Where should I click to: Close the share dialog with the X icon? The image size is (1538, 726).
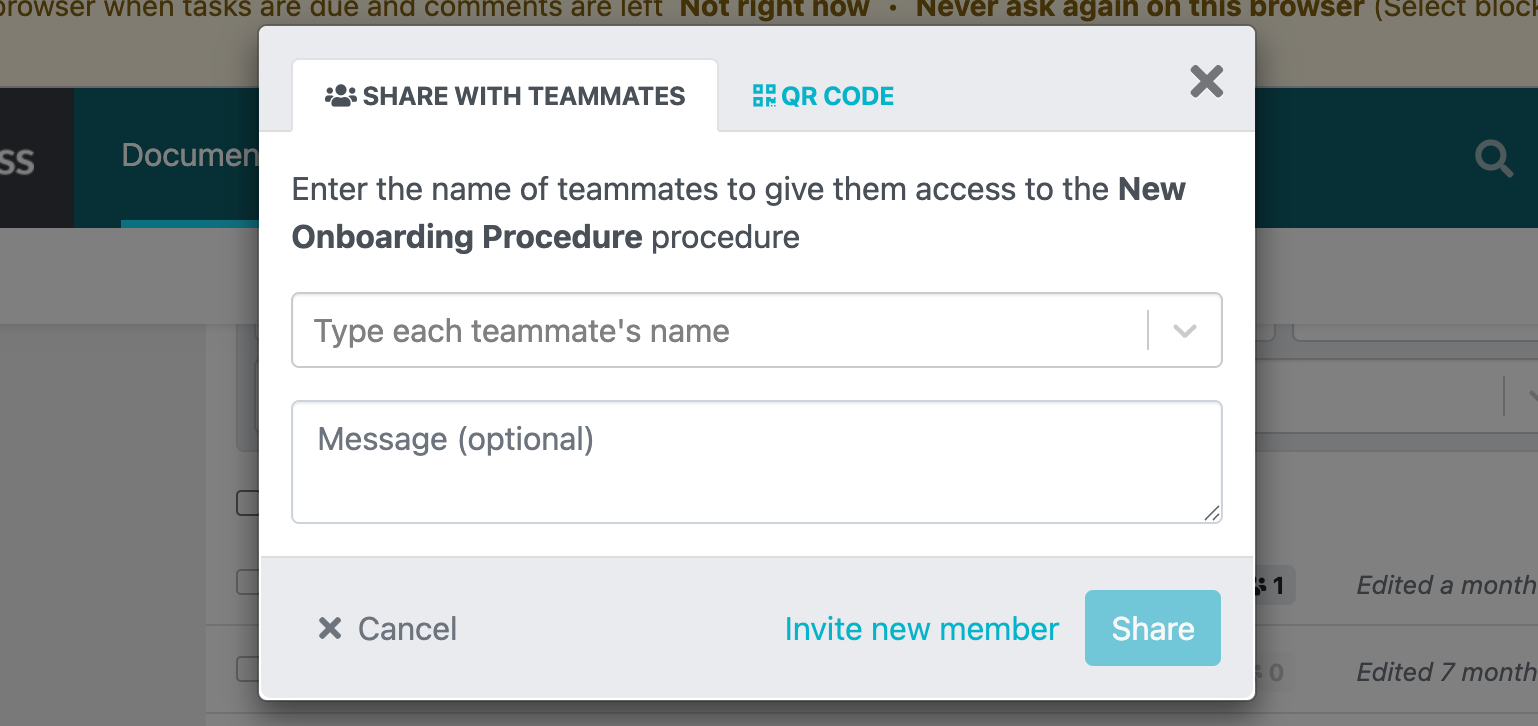[1206, 82]
